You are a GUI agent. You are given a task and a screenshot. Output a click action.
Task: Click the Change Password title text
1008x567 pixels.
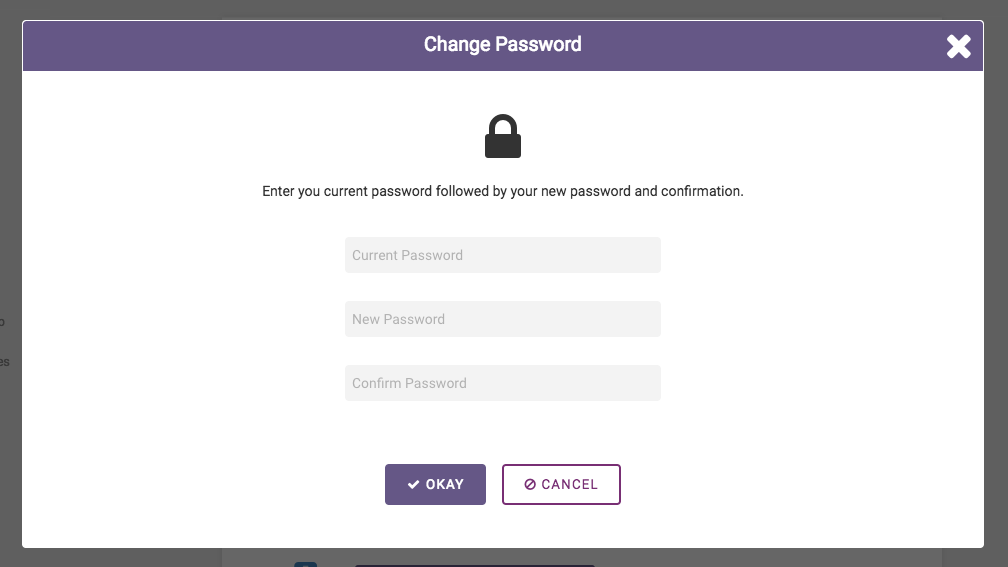click(x=503, y=44)
